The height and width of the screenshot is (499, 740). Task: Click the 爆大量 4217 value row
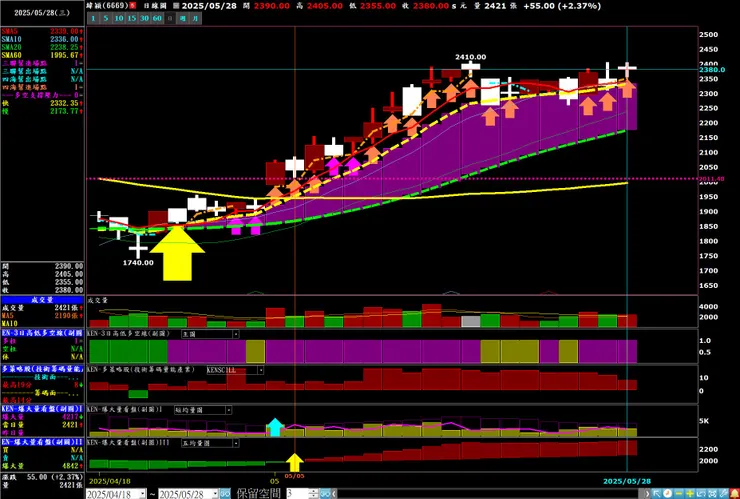[42, 417]
